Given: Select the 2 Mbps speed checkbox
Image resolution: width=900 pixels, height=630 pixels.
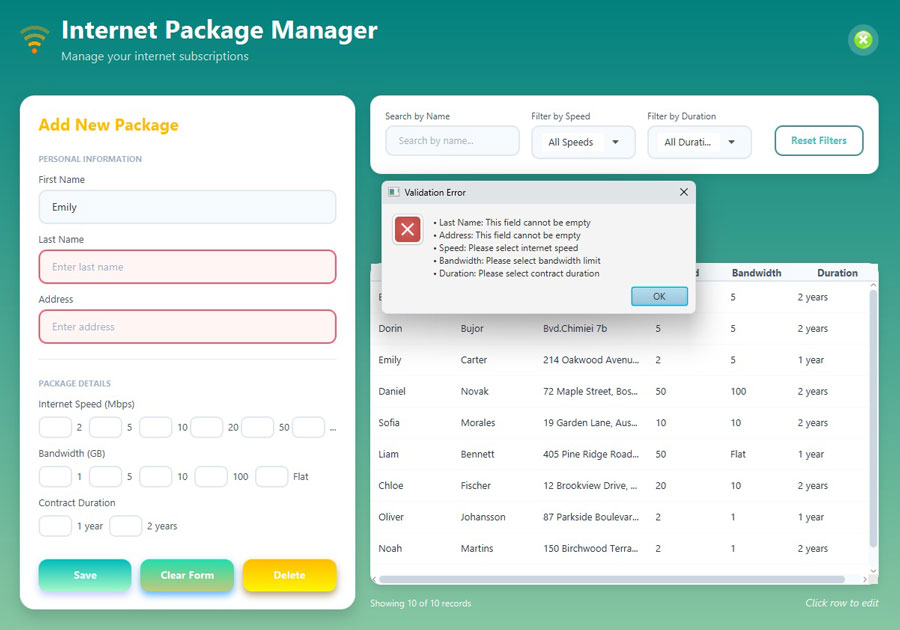Looking at the screenshot, I should (x=55, y=427).
